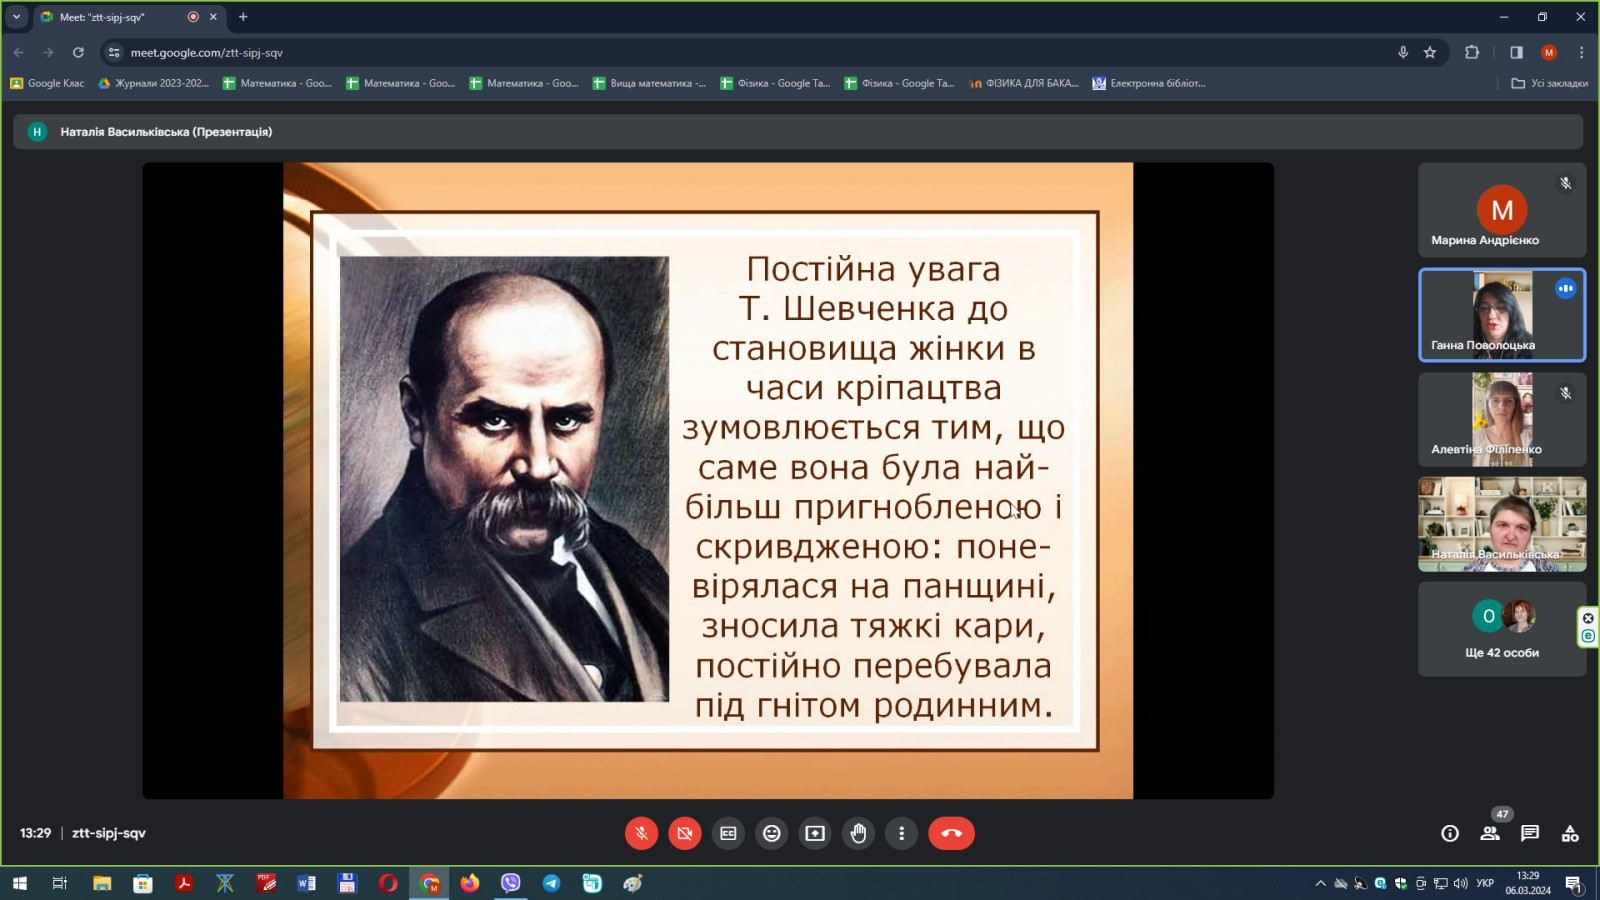Open the first Фізика - Google Ta... bookmark
Screen dimensions: 1600x900
(x=775, y=83)
